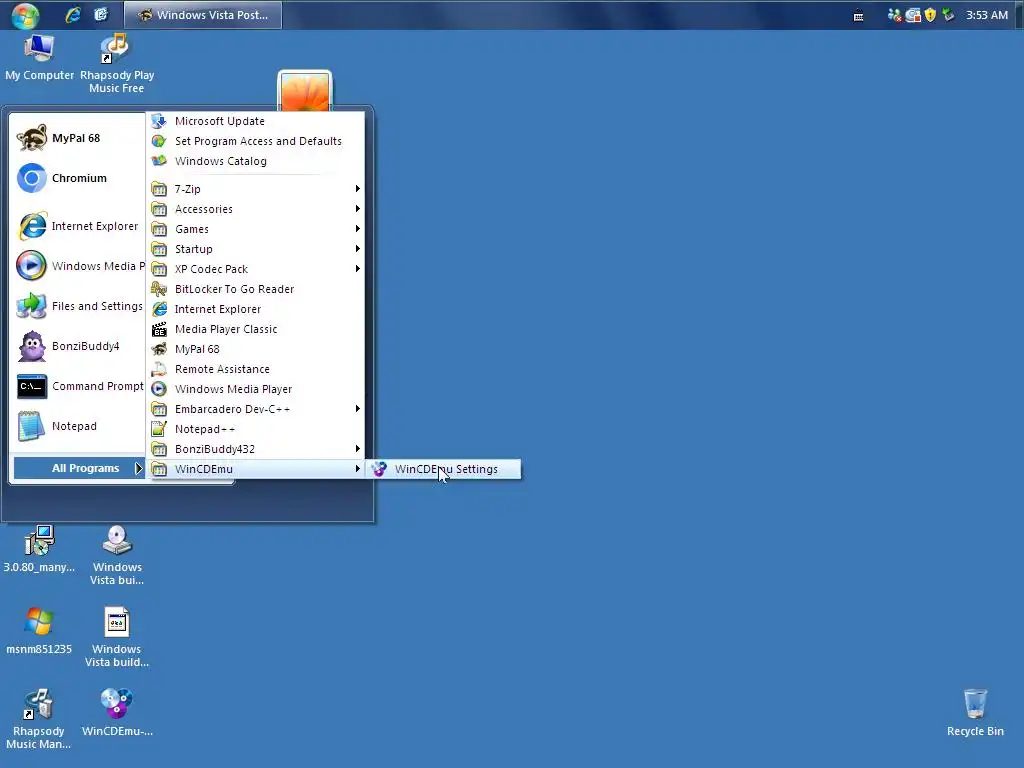The width and height of the screenshot is (1024, 768).
Task: Launch Notepad++ from programs list
Action: coord(256,429)
